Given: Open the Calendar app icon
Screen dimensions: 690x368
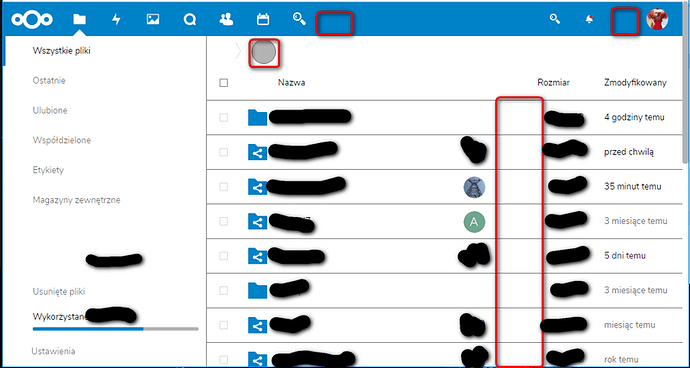Looking at the screenshot, I should coord(263,19).
